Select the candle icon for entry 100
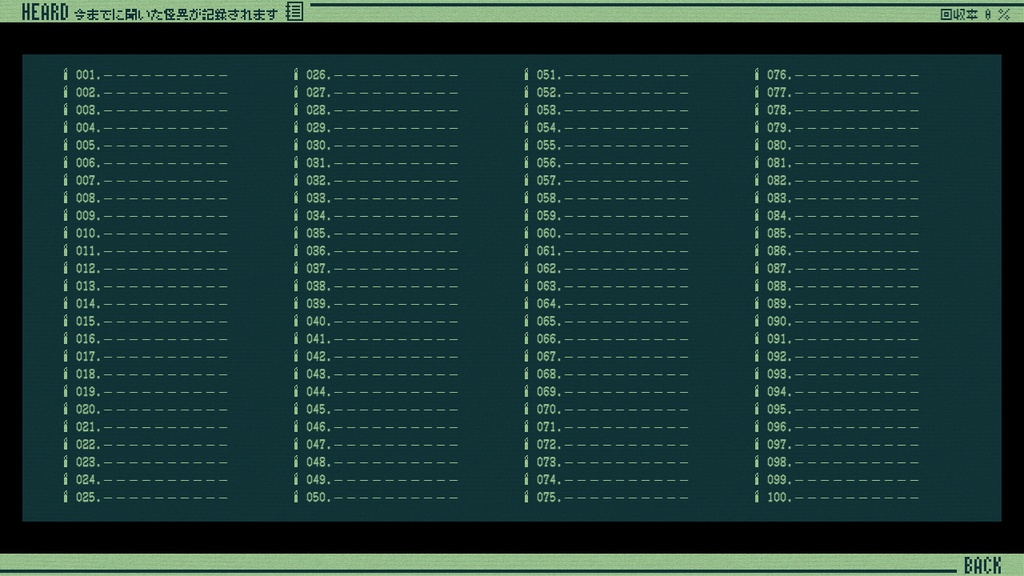Screen dimensions: 1024x576 point(757,497)
